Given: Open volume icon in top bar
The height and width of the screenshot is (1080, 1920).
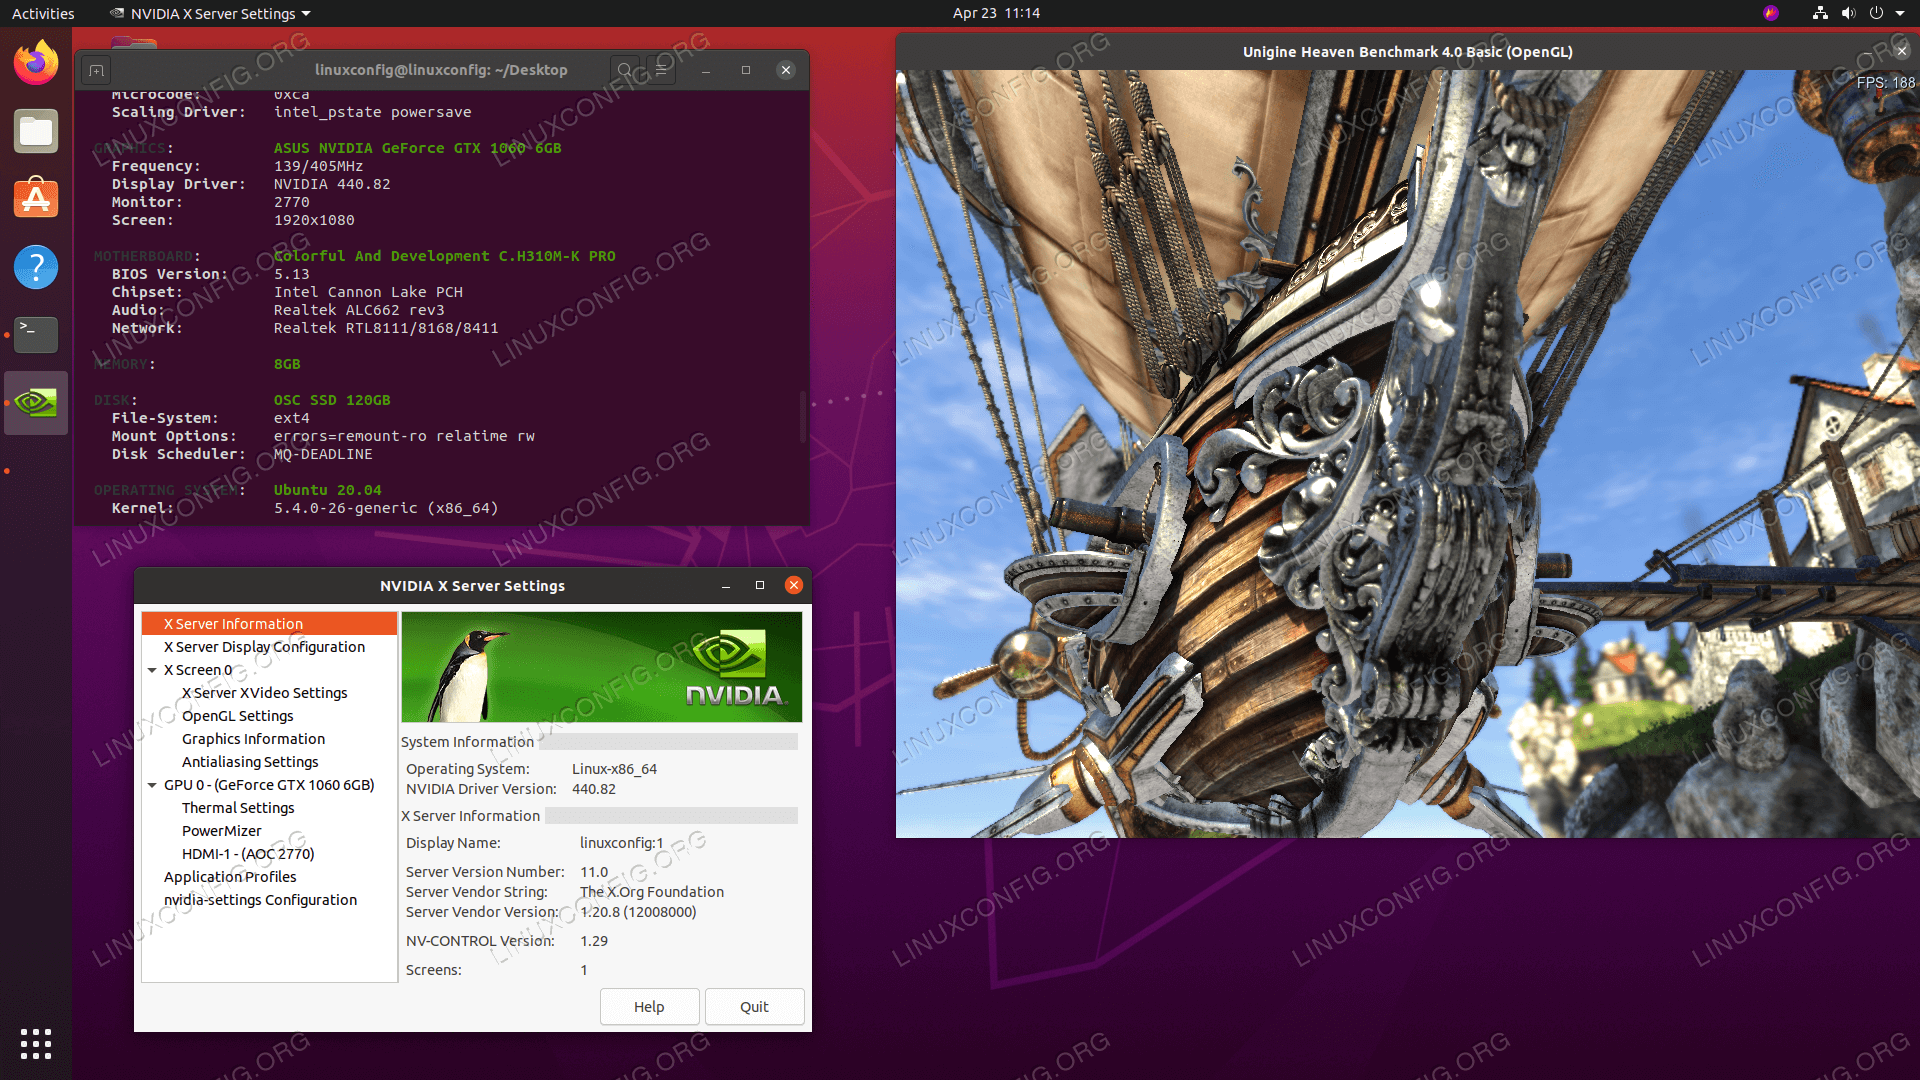Looking at the screenshot, I should coord(1848,13).
